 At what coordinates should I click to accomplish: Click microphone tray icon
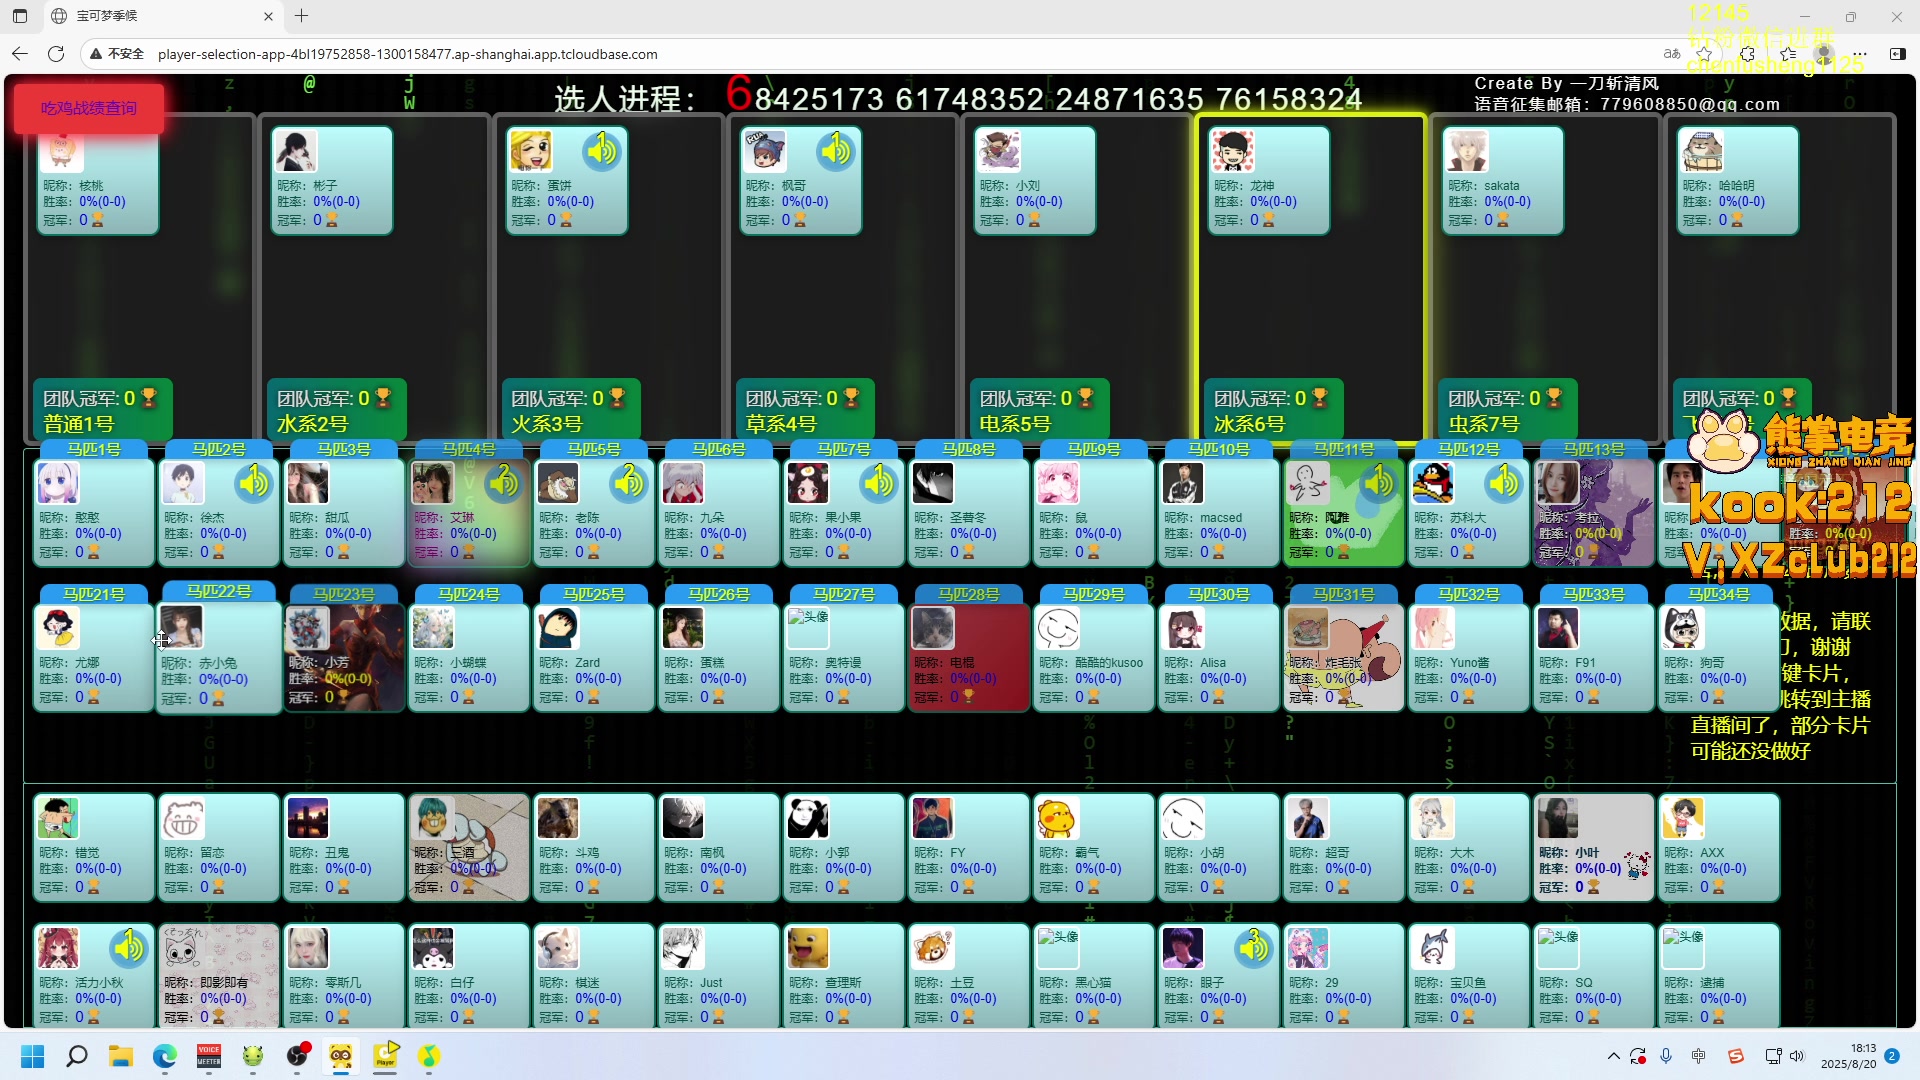coord(1666,1056)
